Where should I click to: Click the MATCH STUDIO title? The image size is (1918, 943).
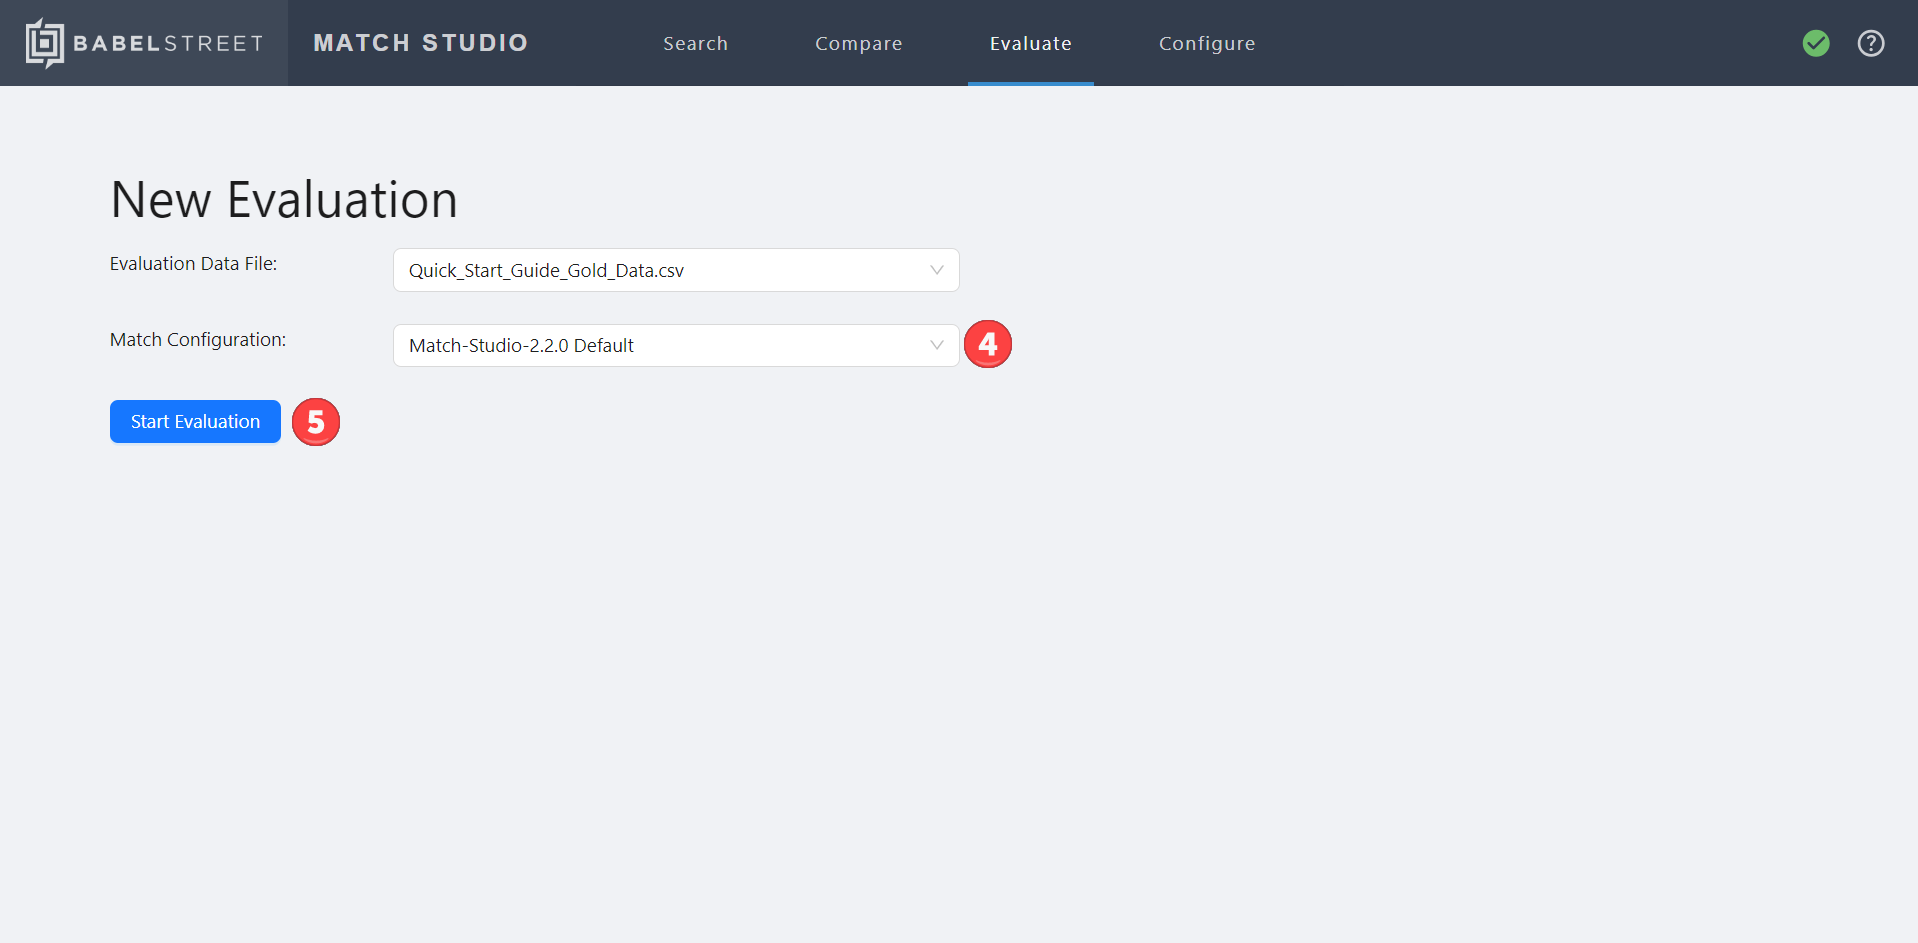point(421,43)
